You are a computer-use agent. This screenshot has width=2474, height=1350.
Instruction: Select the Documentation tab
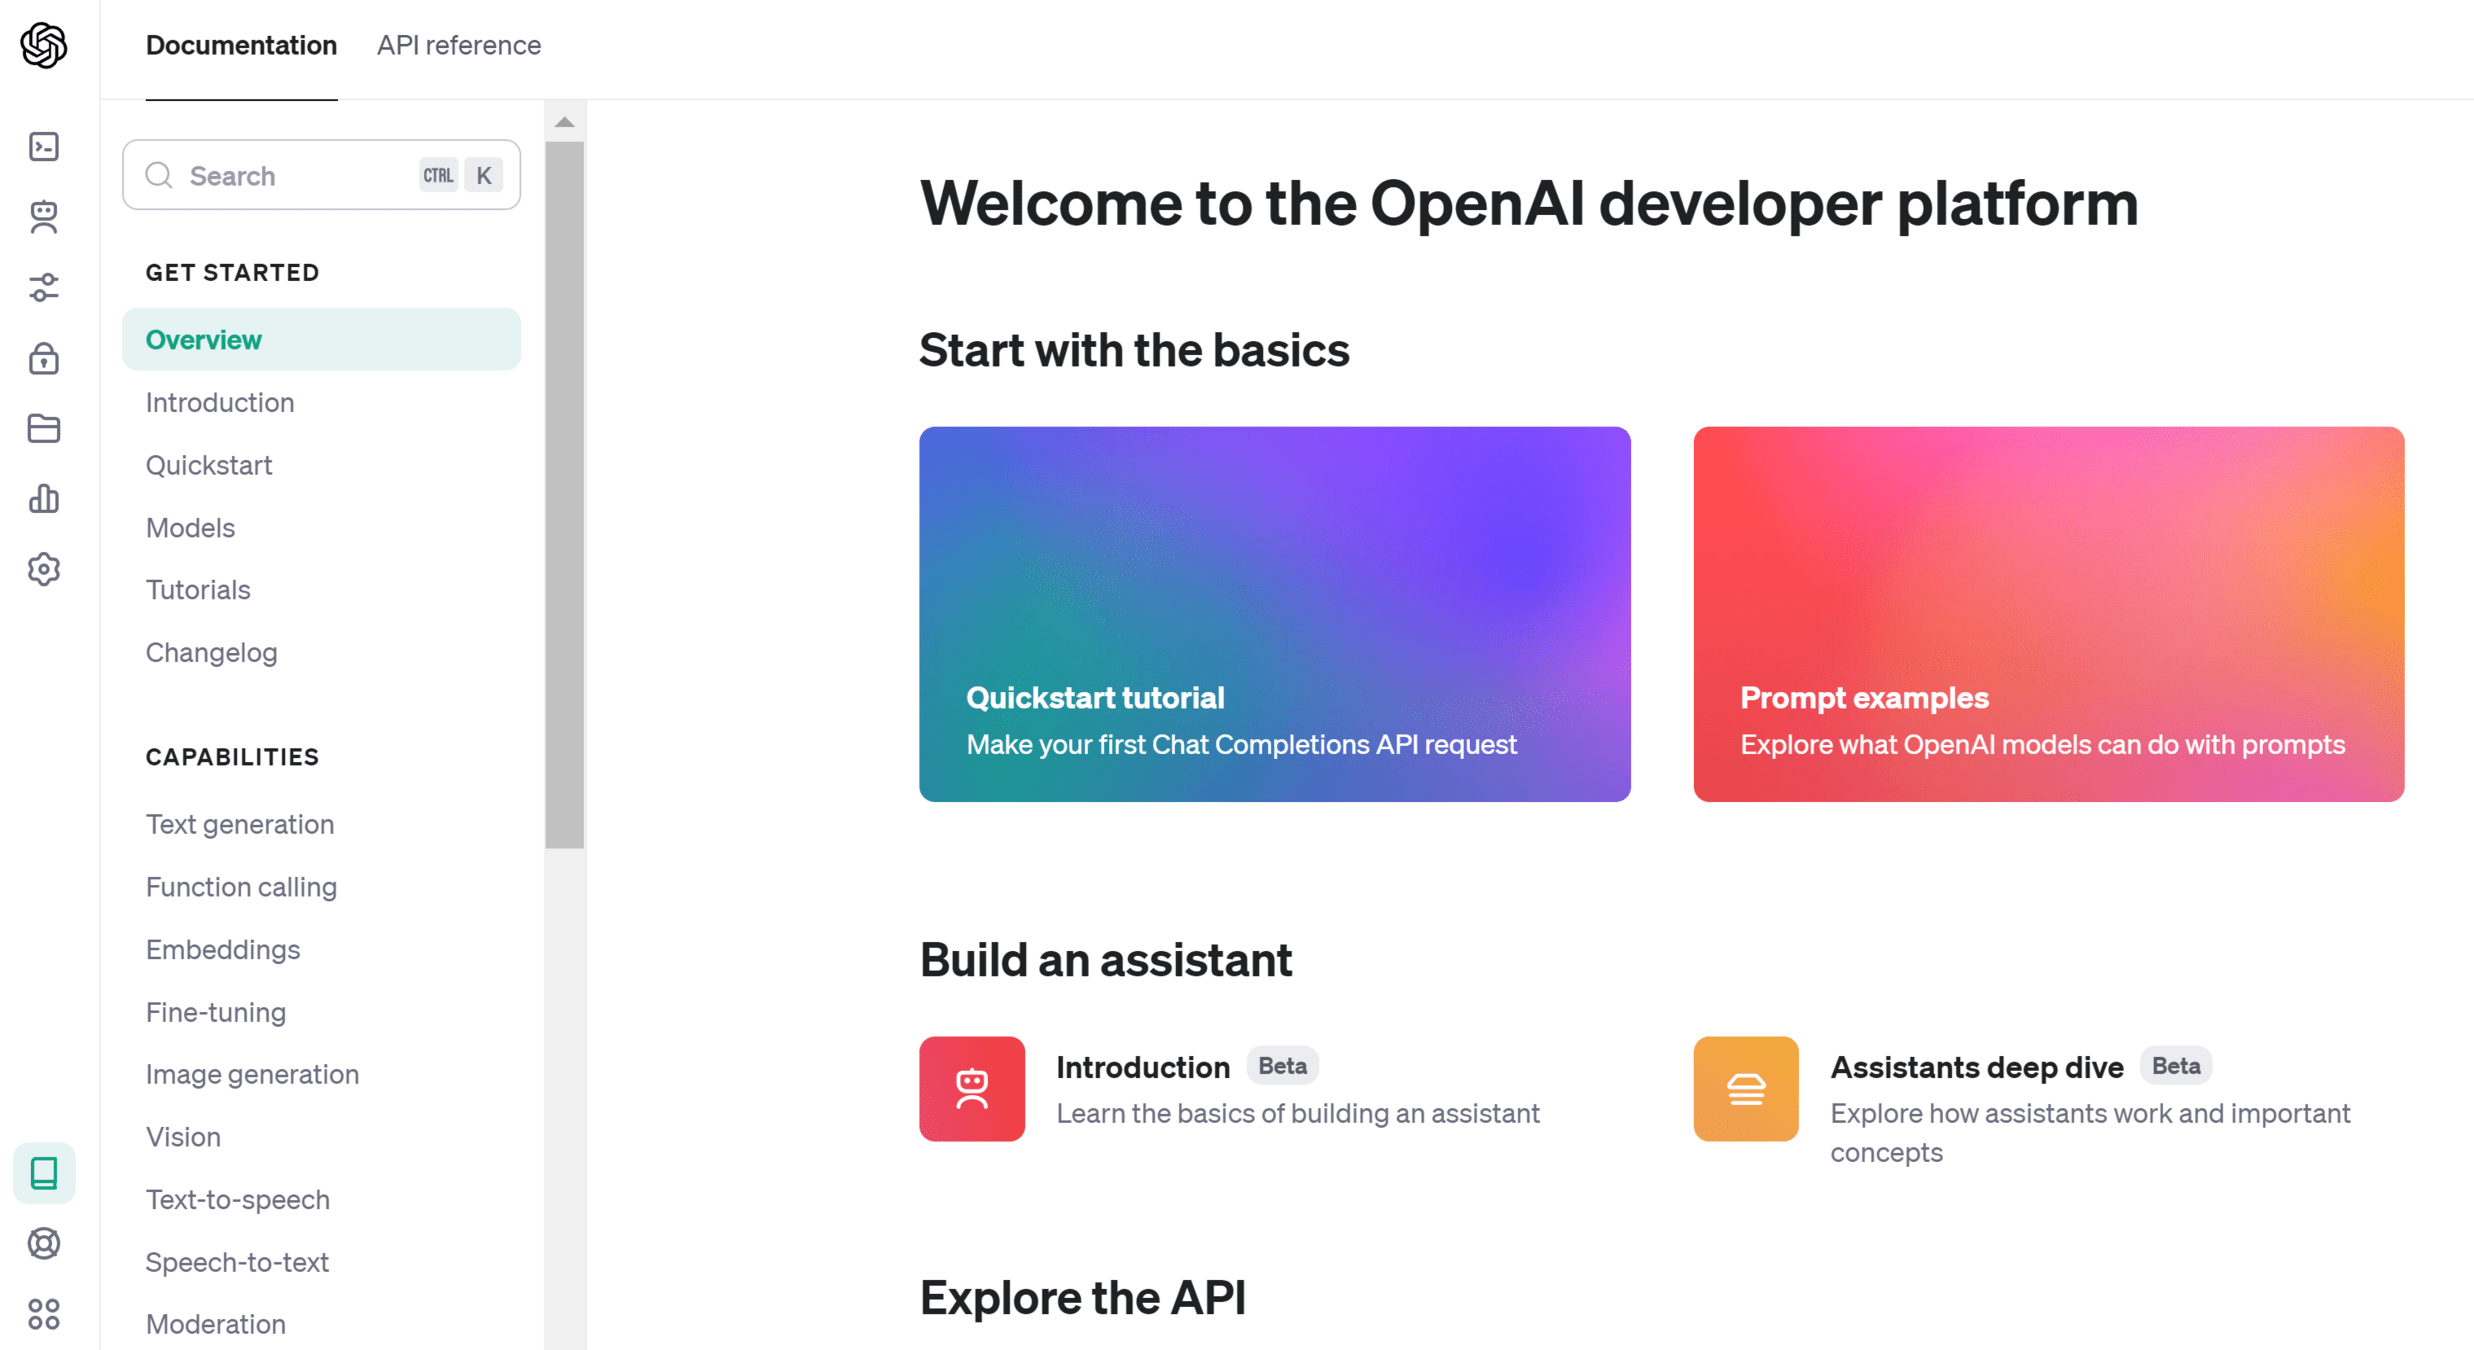(x=241, y=45)
